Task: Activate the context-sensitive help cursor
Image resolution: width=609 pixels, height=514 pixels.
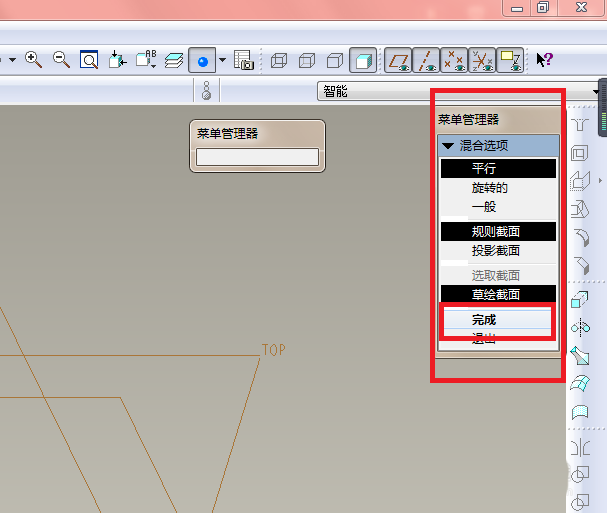Action: 545,60
